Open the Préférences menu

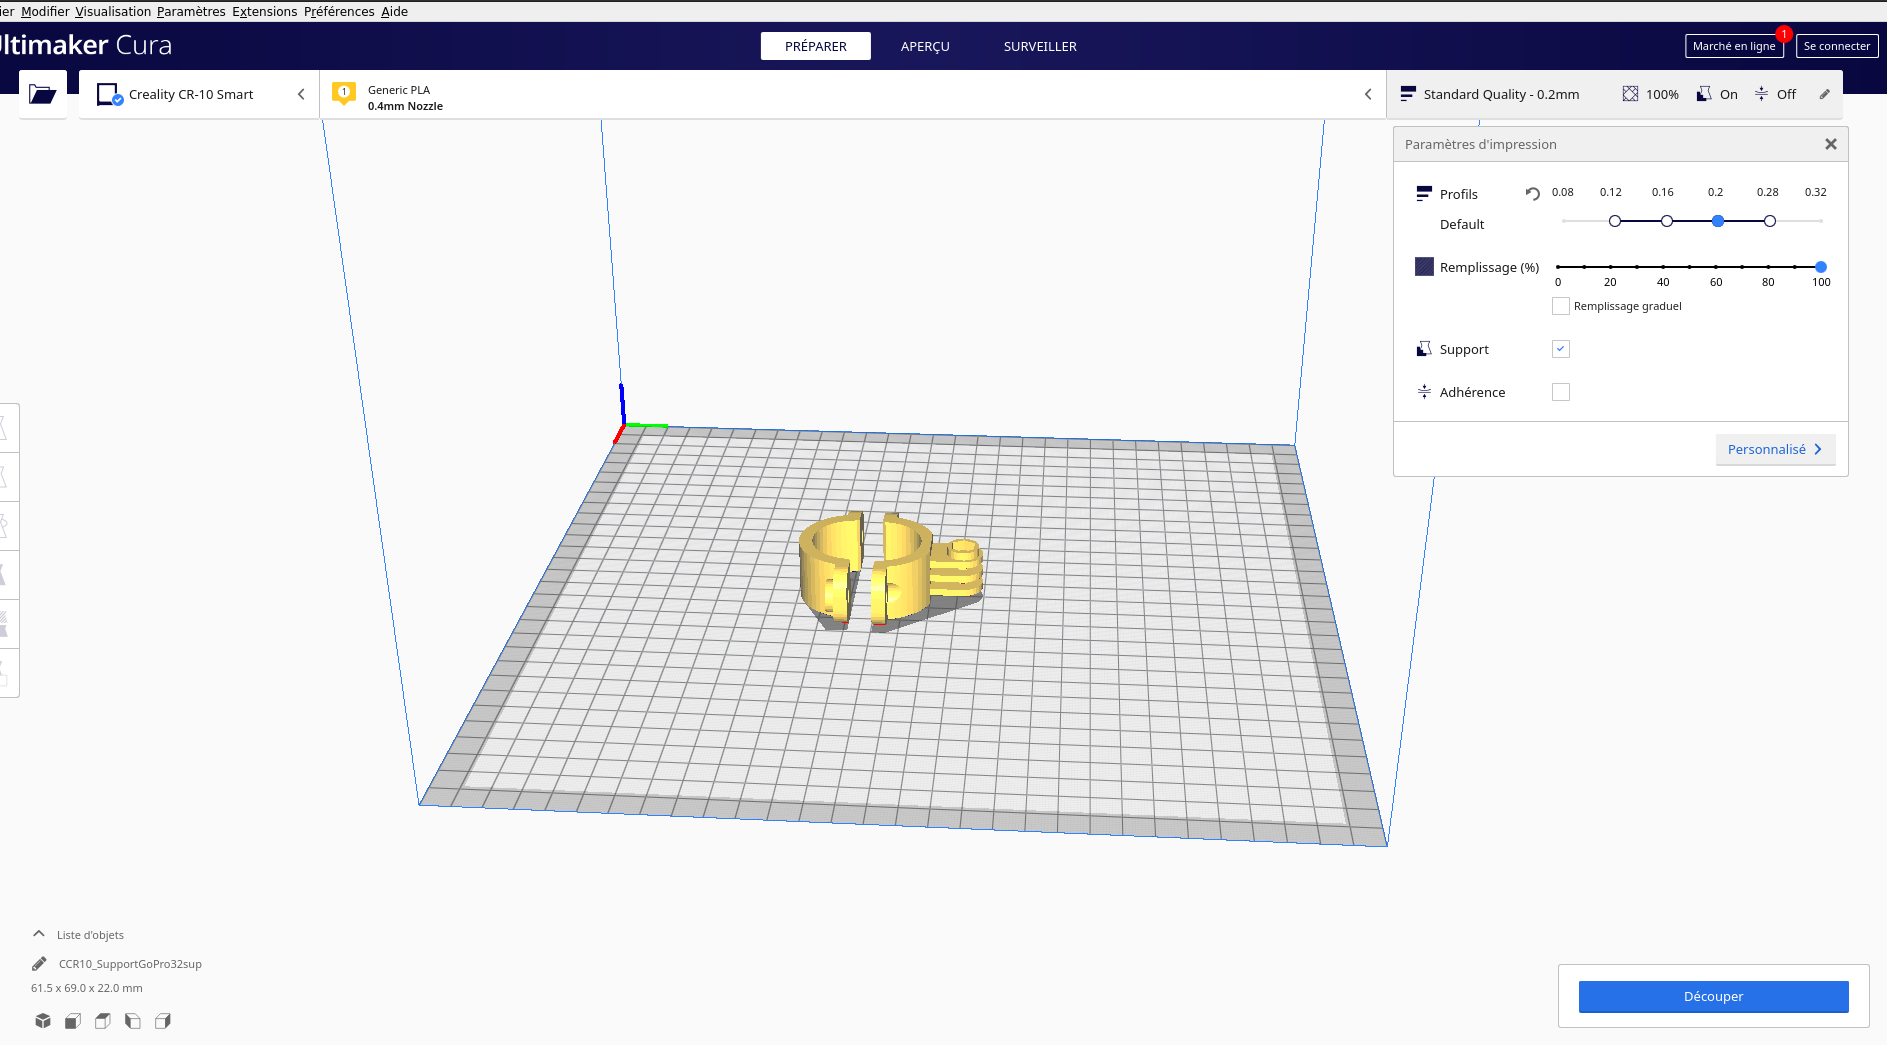pyautogui.click(x=339, y=11)
